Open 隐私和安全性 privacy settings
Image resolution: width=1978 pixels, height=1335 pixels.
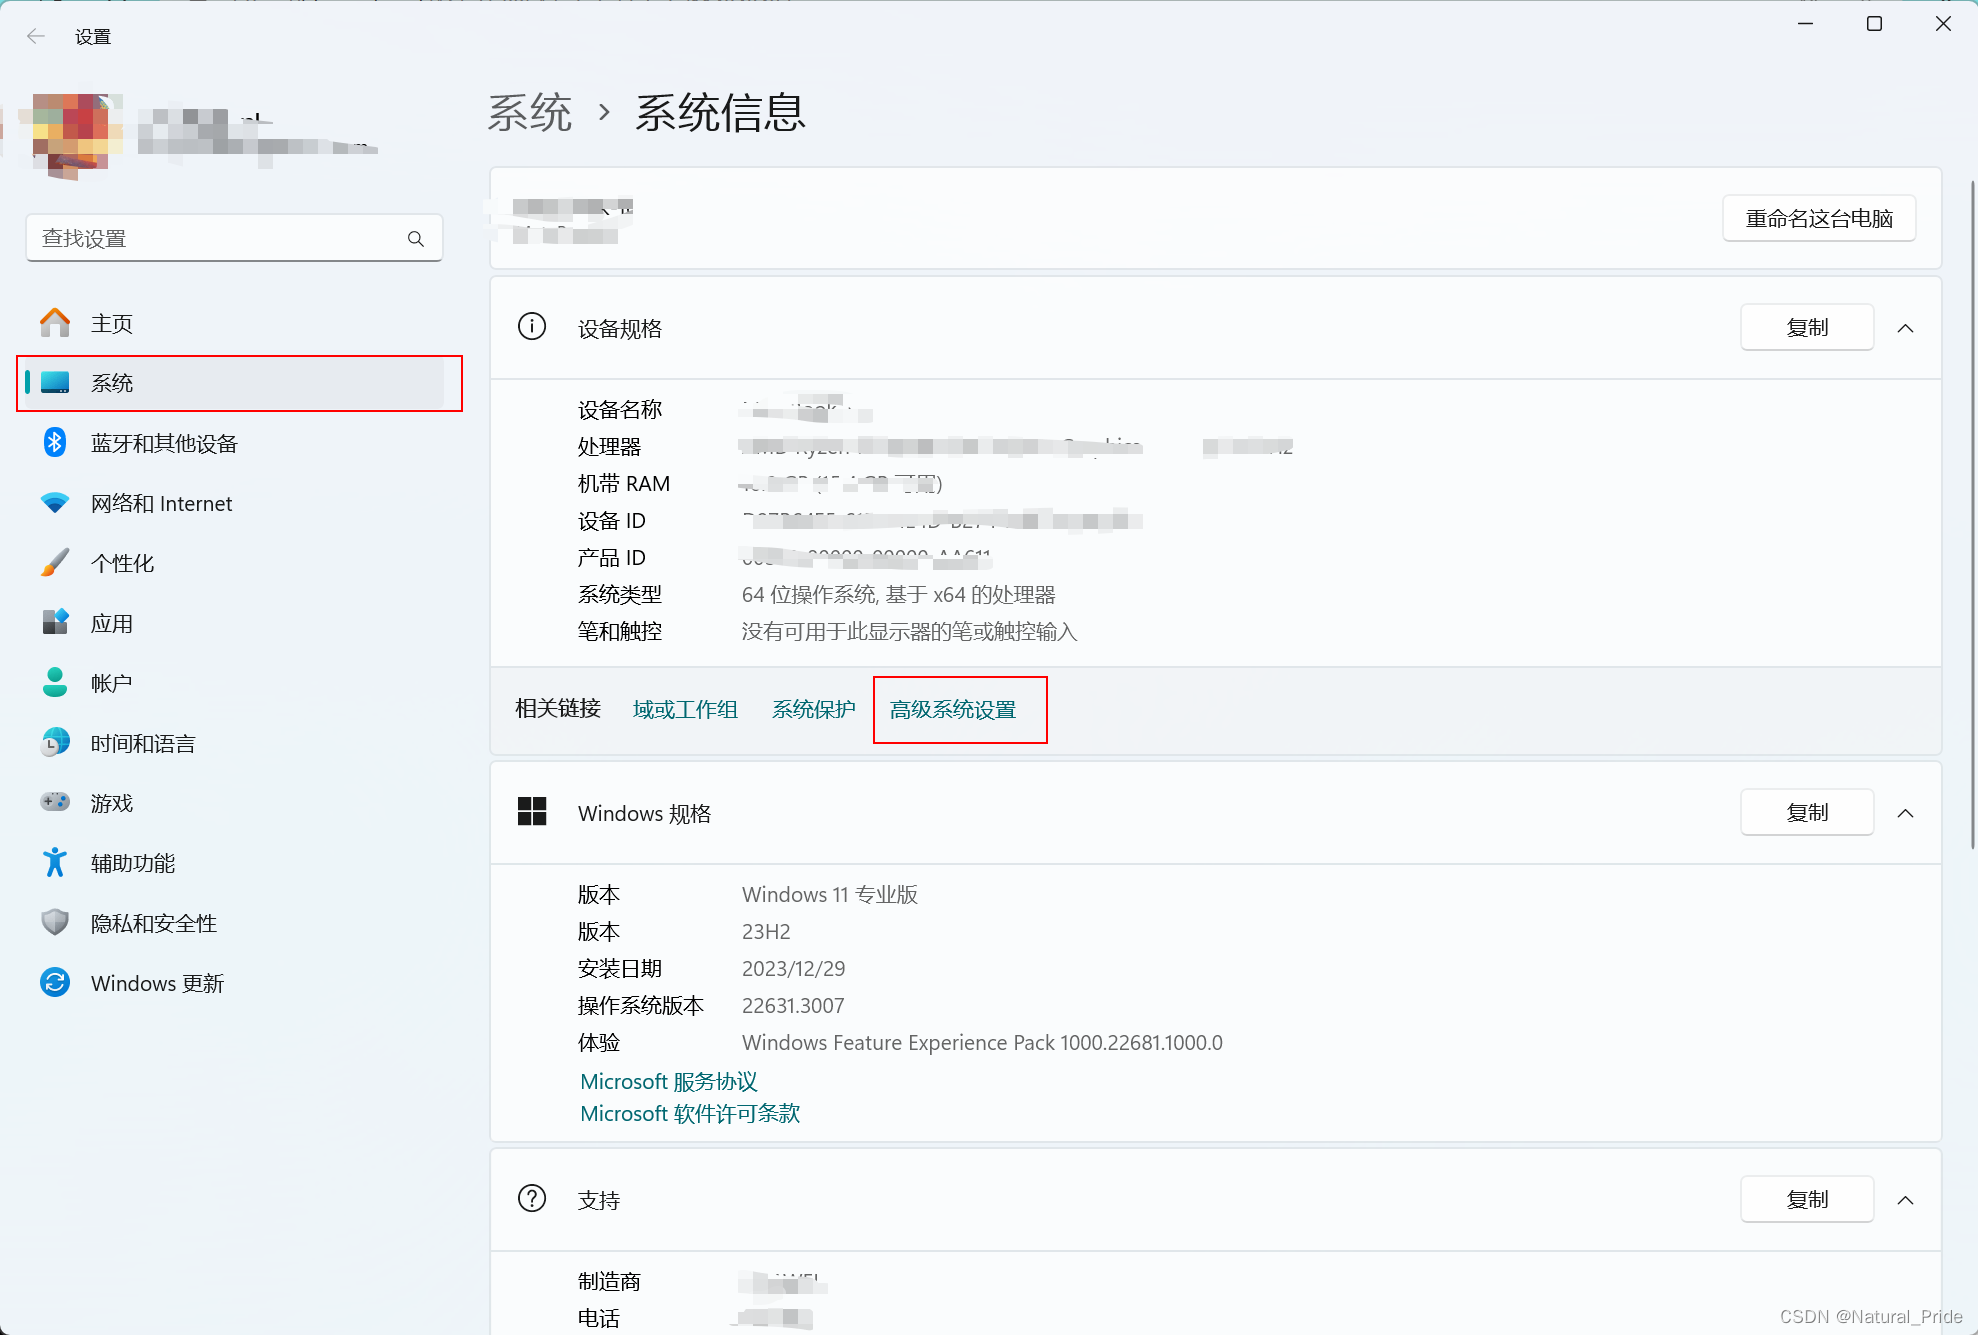[153, 924]
